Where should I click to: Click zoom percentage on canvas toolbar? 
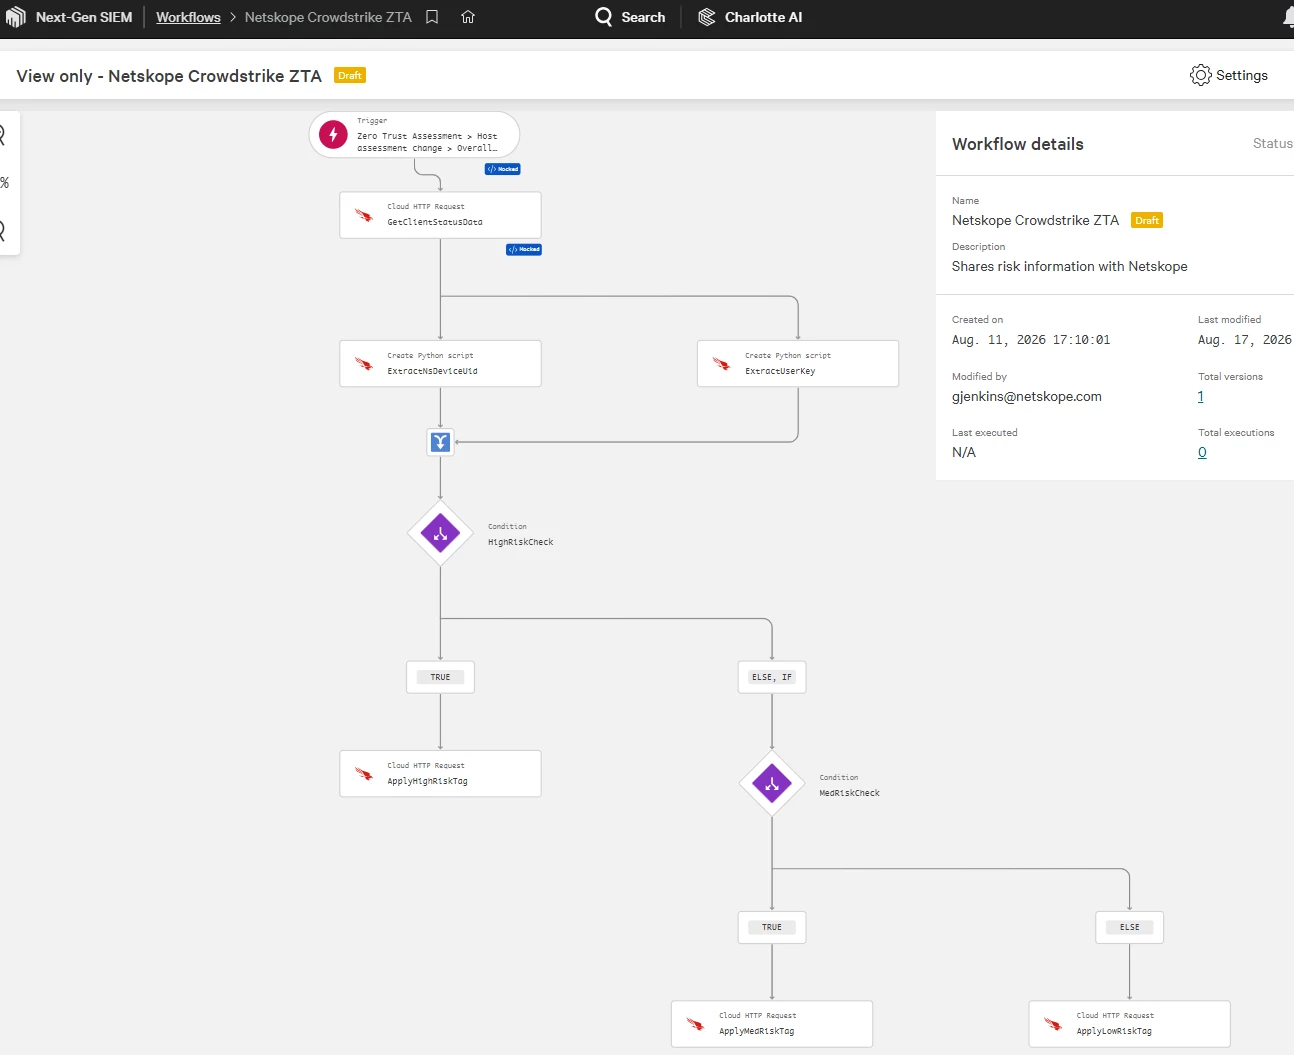click(x=5, y=183)
